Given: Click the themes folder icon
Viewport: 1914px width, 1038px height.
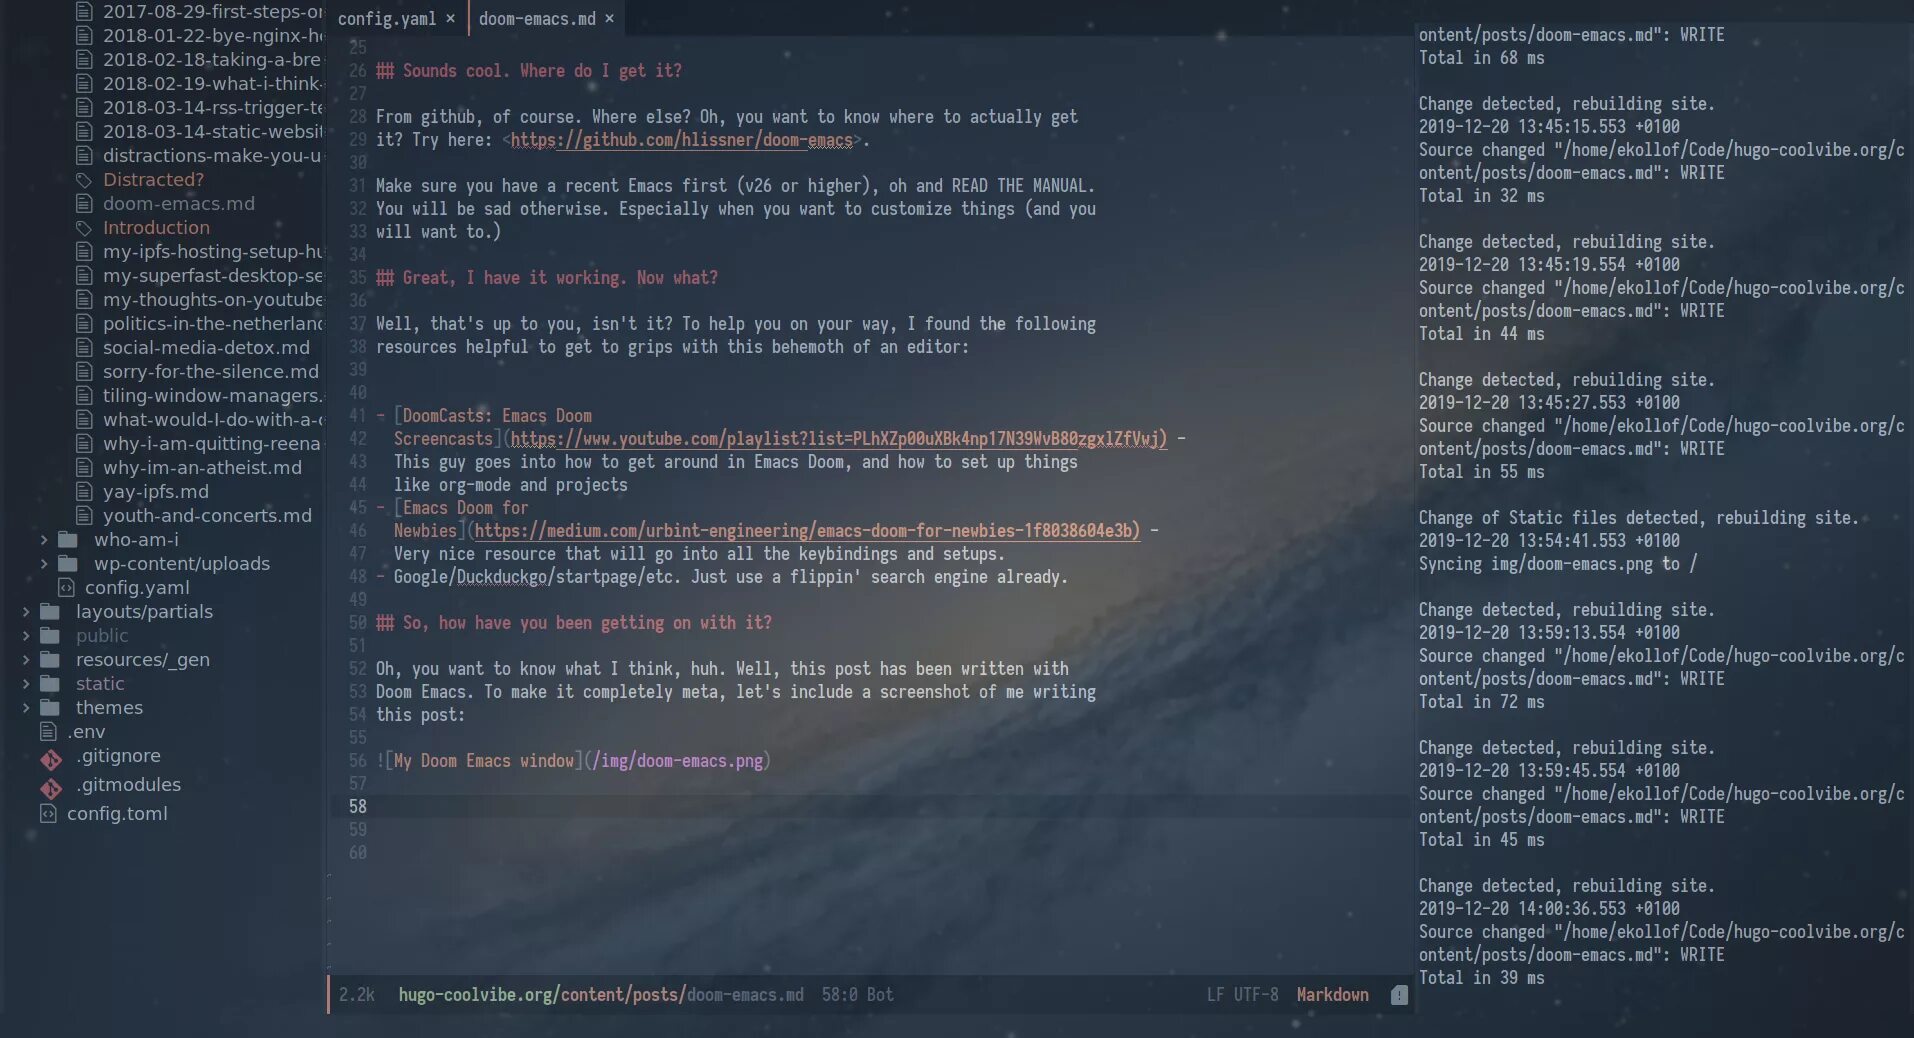Looking at the screenshot, I should 50,708.
